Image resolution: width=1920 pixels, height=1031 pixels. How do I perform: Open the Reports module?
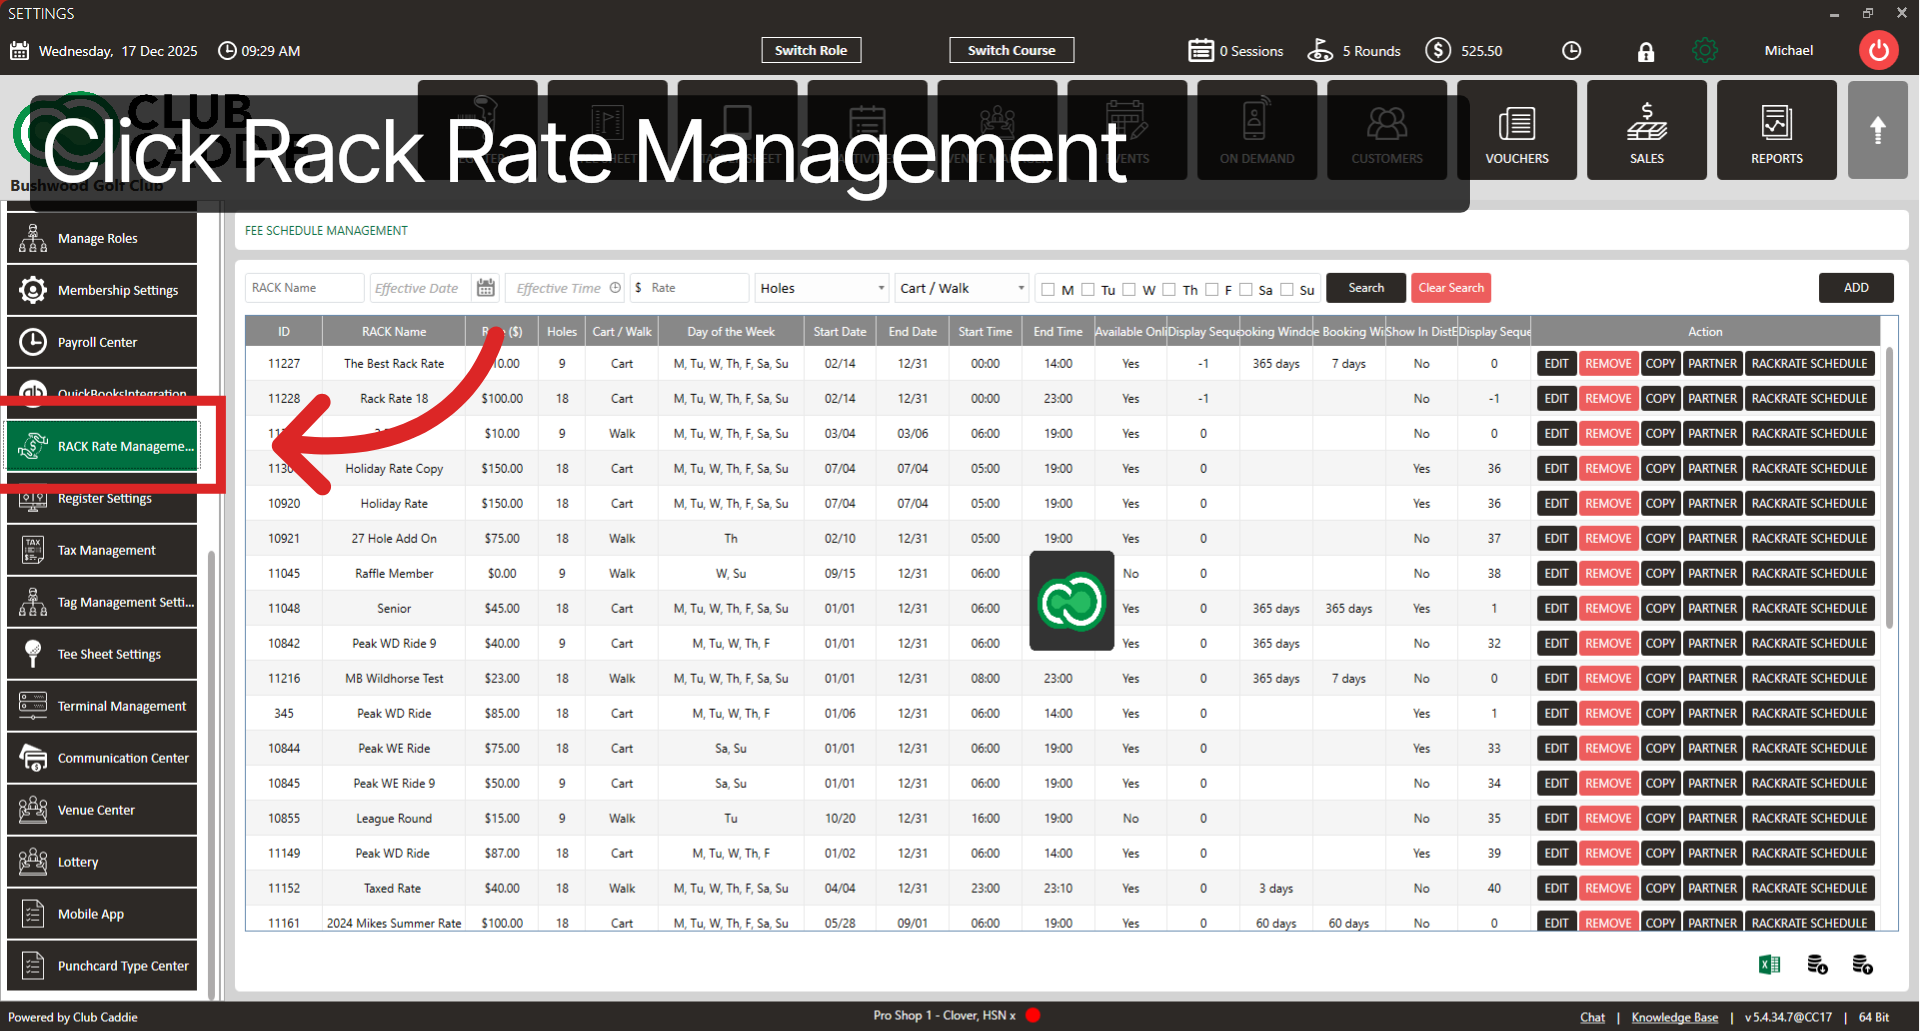tap(1776, 131)
